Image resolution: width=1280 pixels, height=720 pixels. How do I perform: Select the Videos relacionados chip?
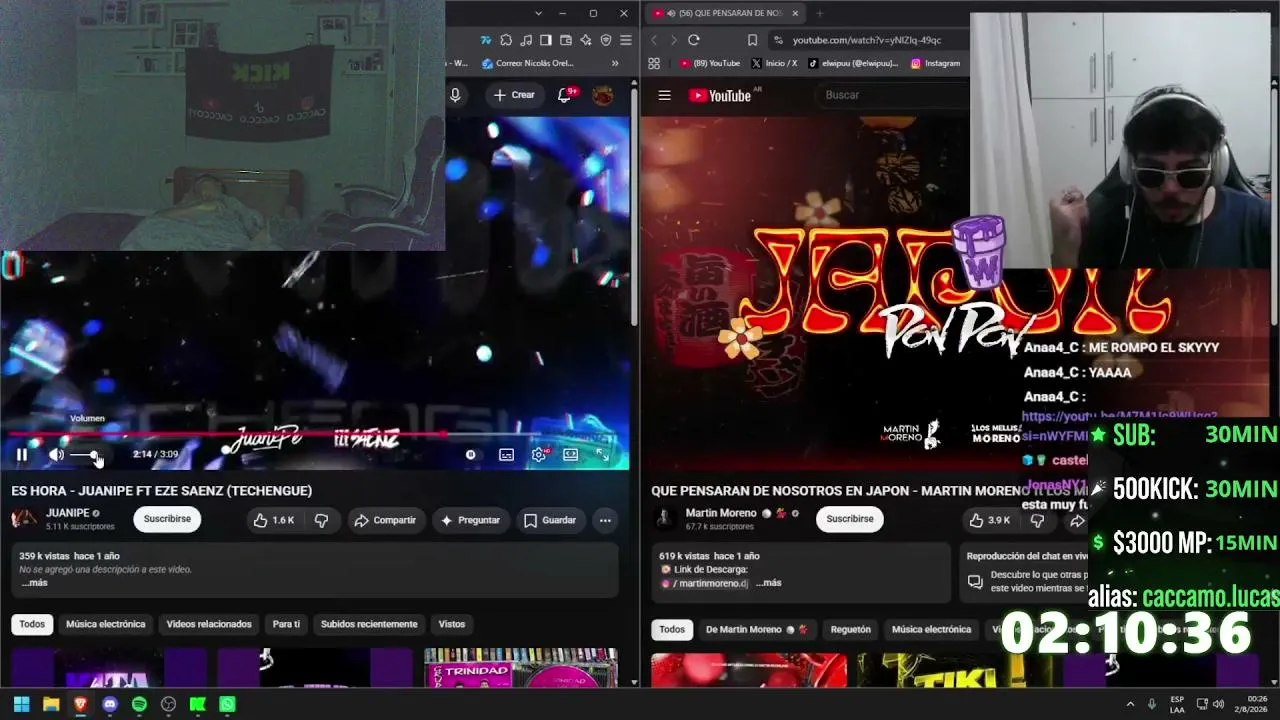pyautogui.click(x=209, y=624)
